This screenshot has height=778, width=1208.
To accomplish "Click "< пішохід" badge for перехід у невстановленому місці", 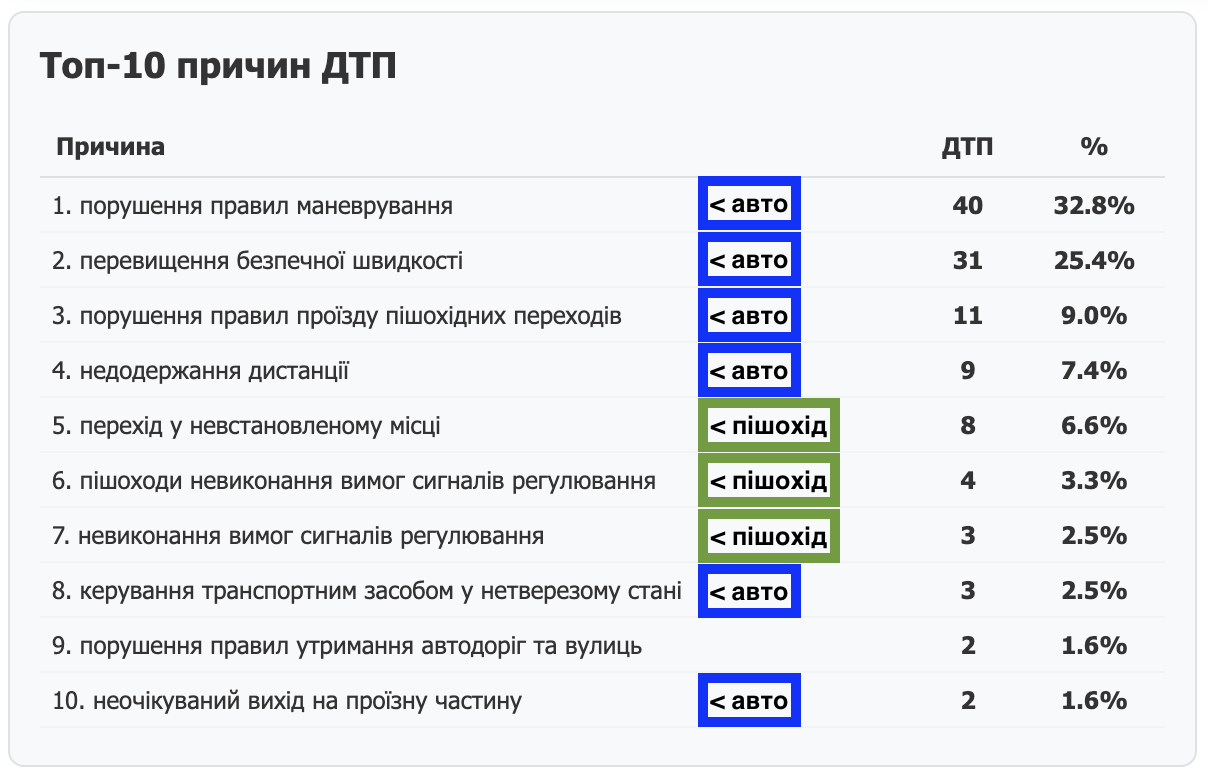I will pos(768,427).
